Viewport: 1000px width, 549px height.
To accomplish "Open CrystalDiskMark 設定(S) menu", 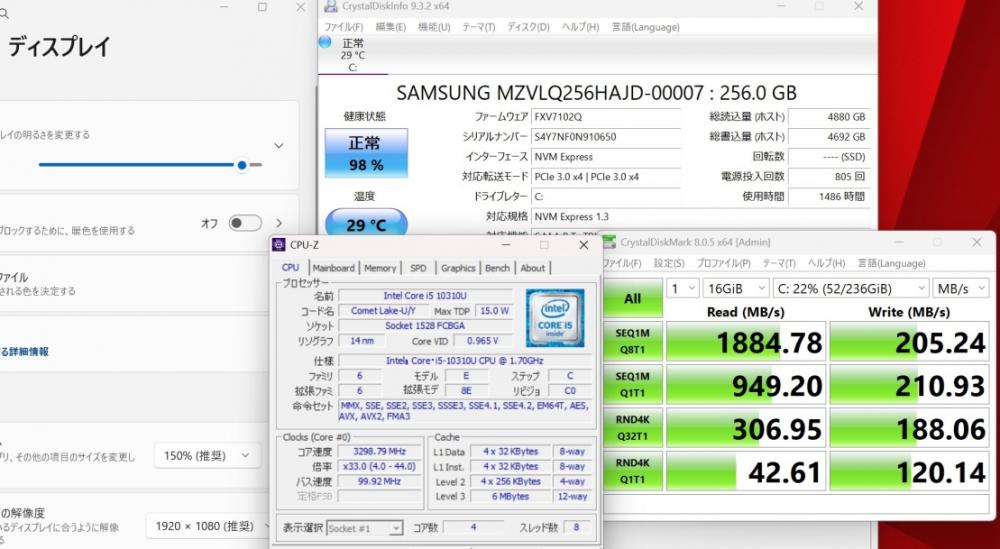I will click(x=669, y=263).
